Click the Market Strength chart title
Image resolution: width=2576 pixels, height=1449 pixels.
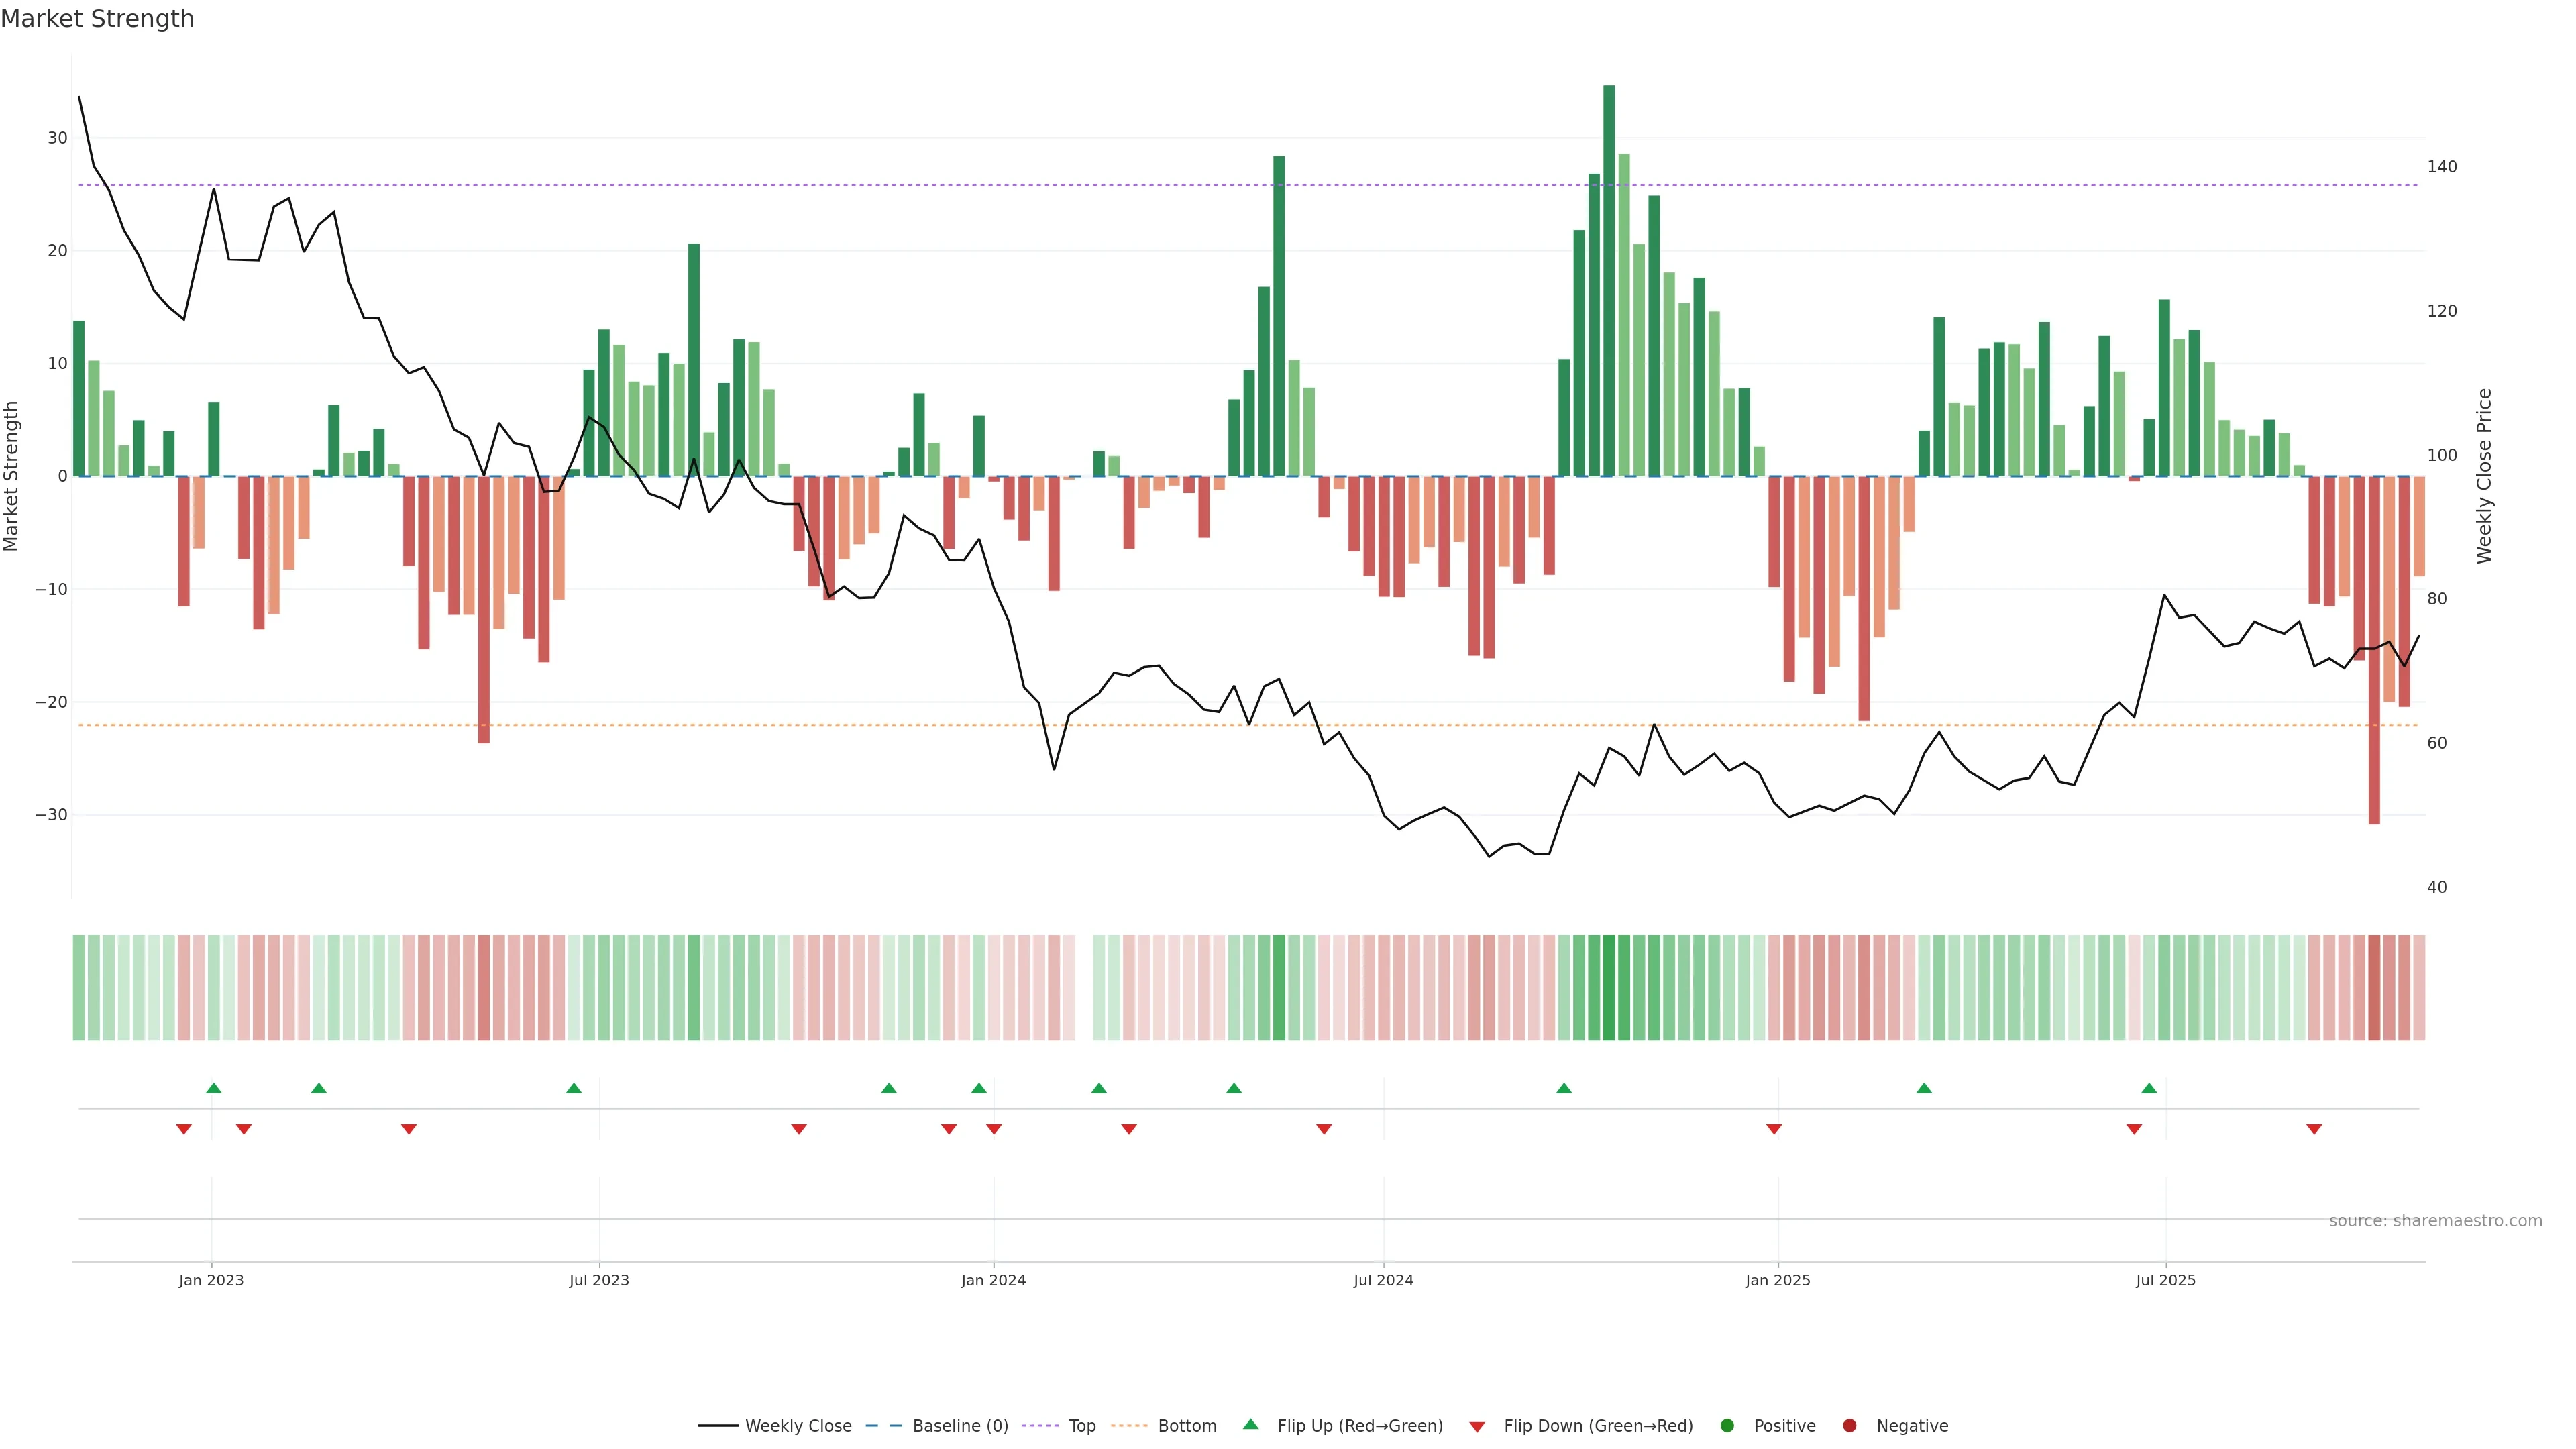tap(97, 18)
